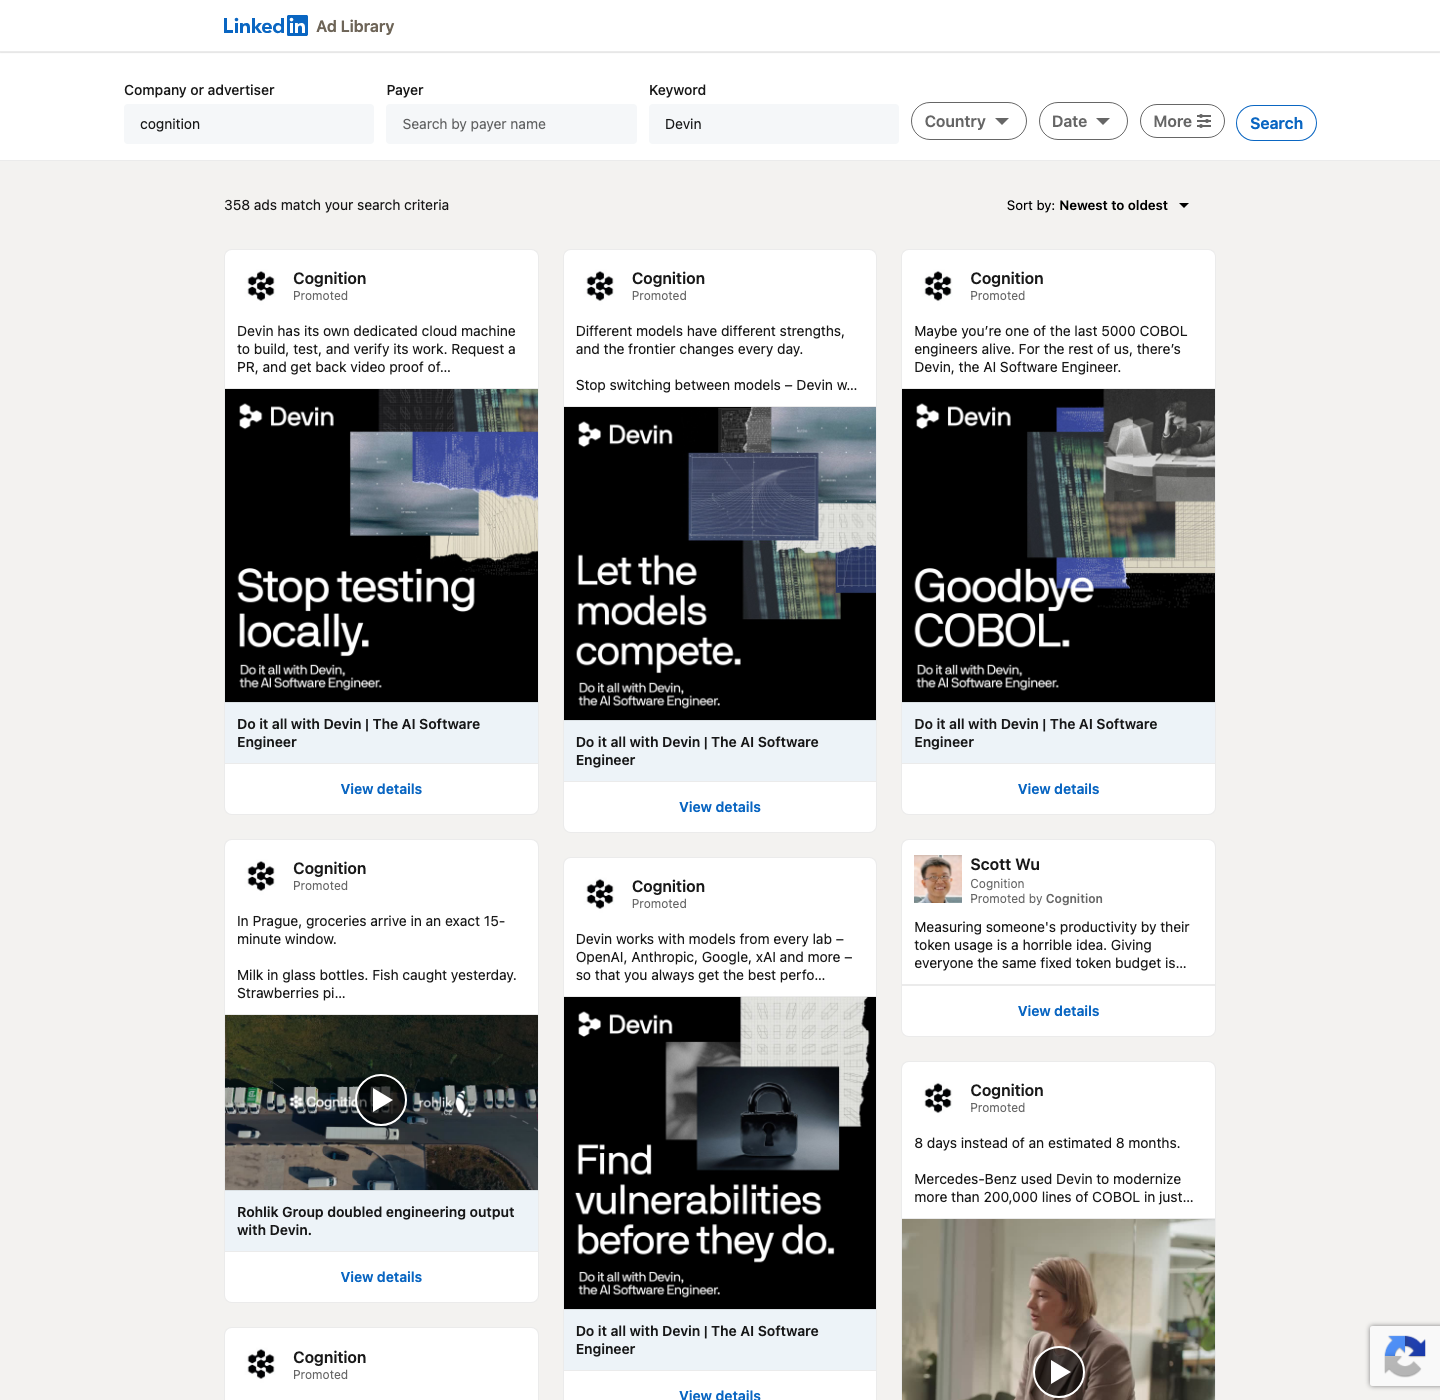
Task: Click Cognition logo on 'Let the models compete' ad
Action: (x=600, y=286)
